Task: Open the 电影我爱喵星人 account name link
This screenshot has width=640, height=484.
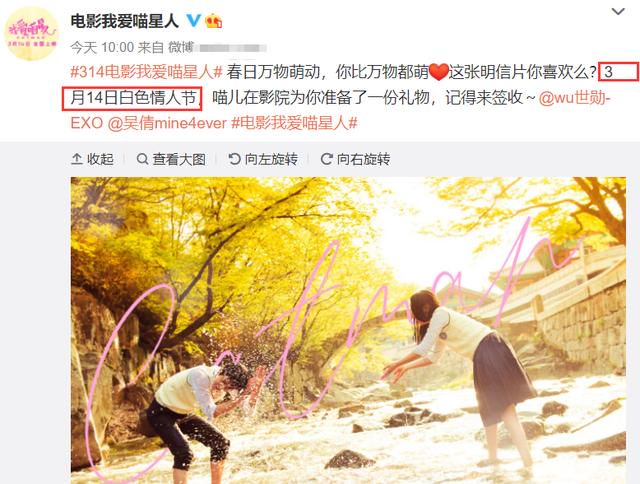Action: pyautogui.click(x=124, y=21)
